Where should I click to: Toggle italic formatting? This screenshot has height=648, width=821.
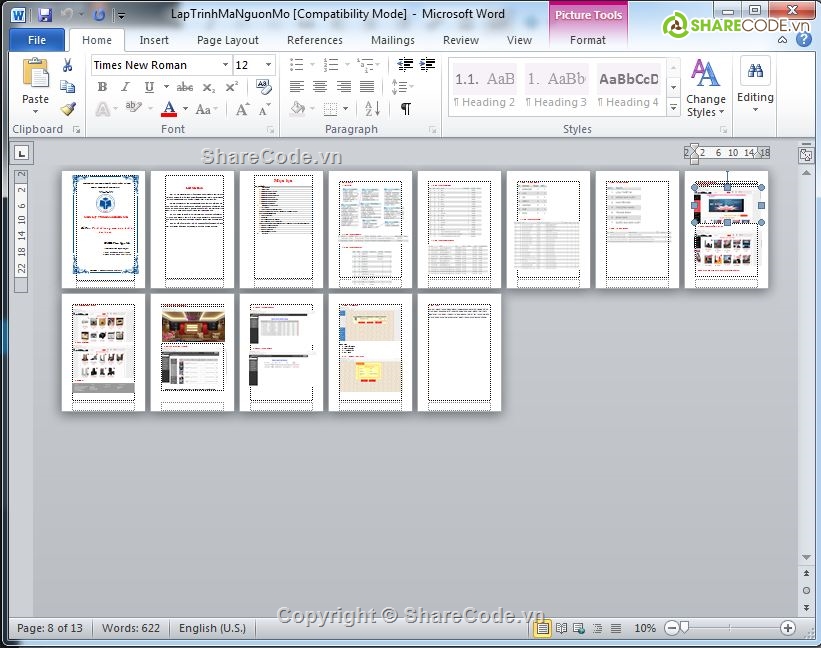pos(125,87)
